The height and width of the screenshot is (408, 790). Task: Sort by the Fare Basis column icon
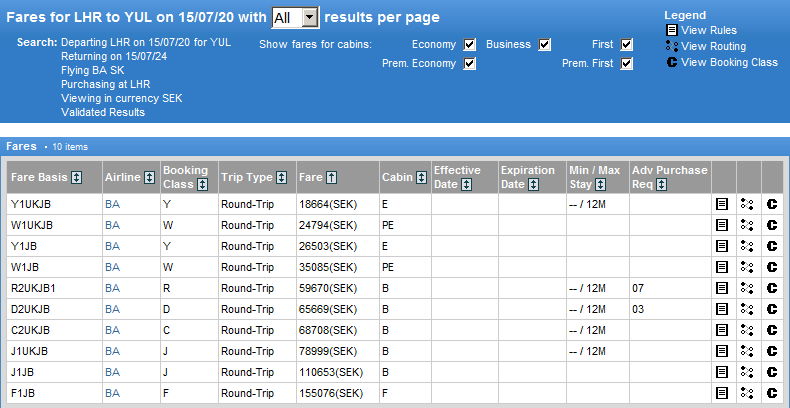[x=92, y=178]
